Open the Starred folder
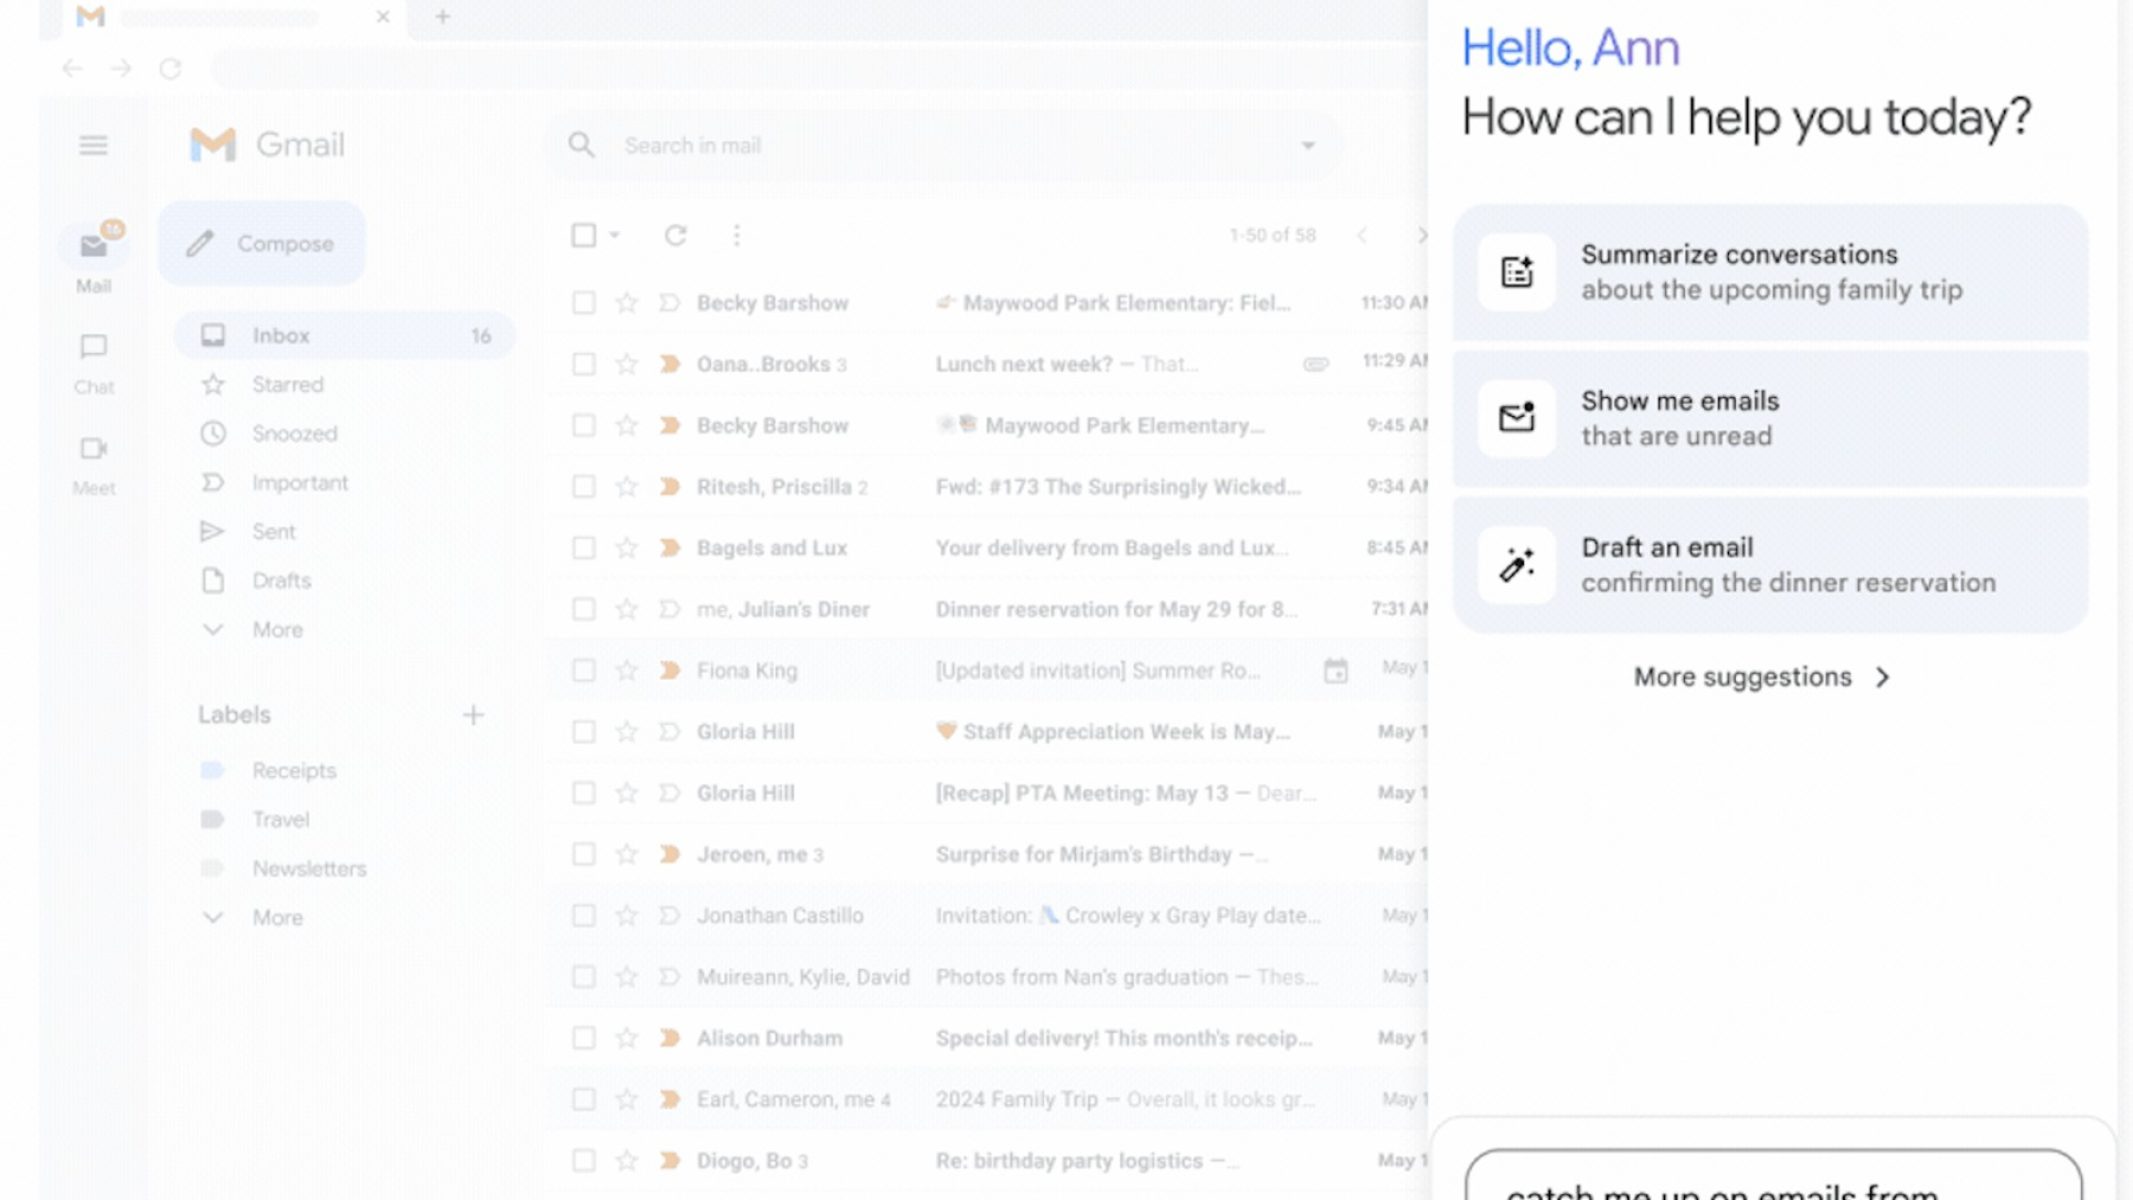This screenshot has height=1200, width=2133. [288, 385]
